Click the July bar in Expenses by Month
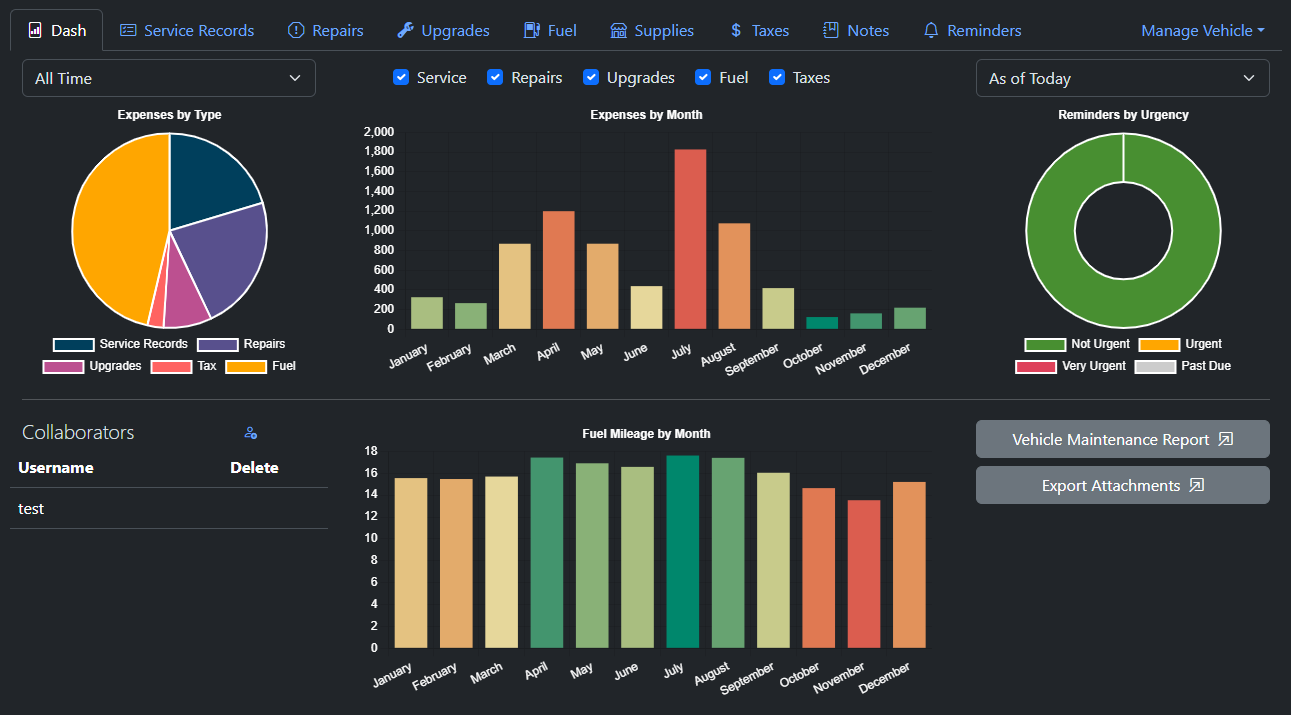This screenshot has width=1291, height=715. click(x=690, y=238)
